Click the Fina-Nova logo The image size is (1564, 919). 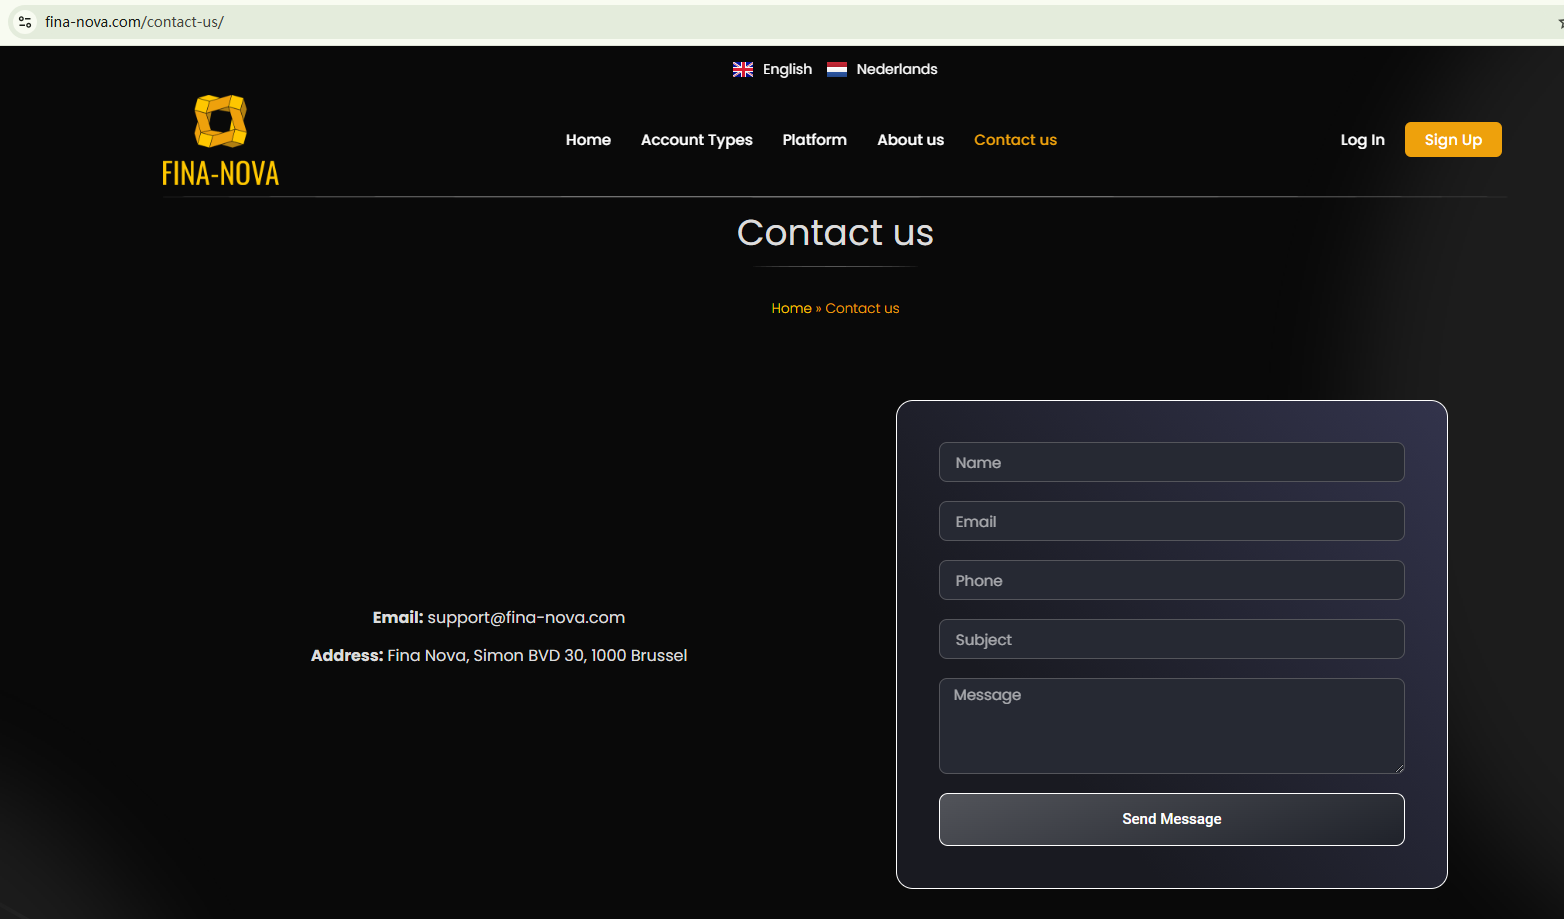[x=220, y=141]
